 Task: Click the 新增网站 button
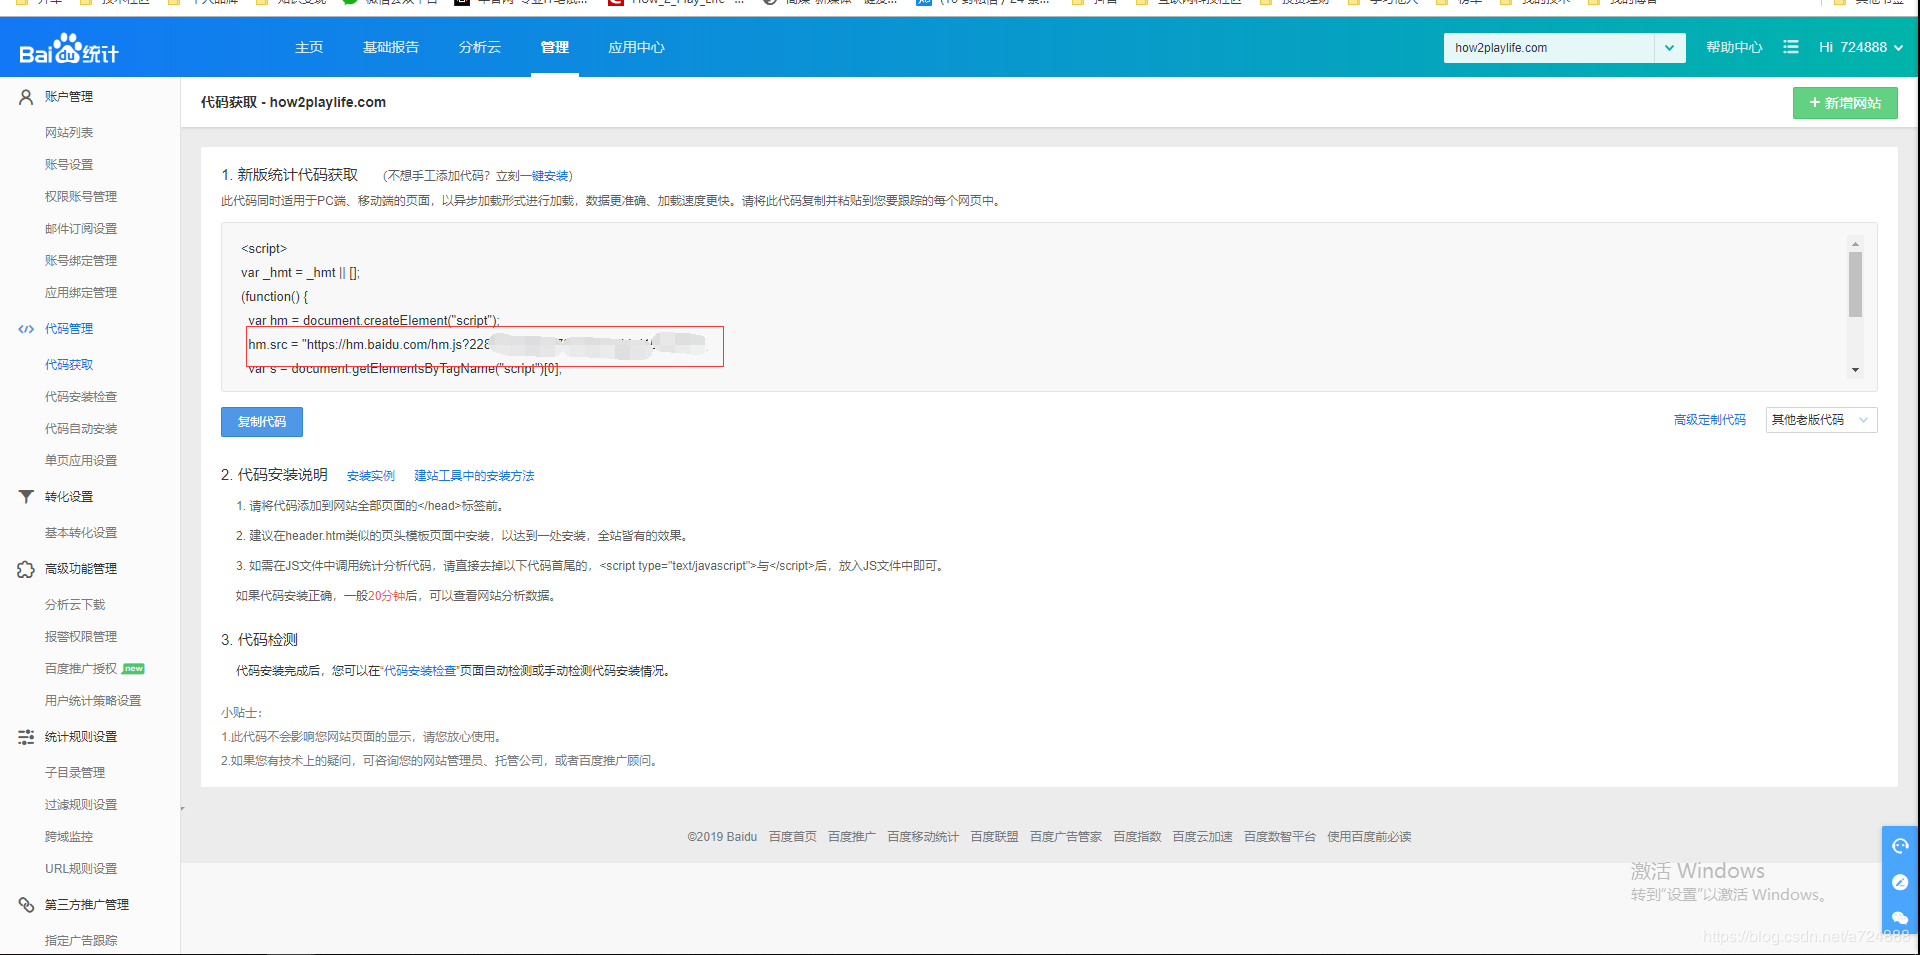pyautogui.click(x=1845, y=103)
